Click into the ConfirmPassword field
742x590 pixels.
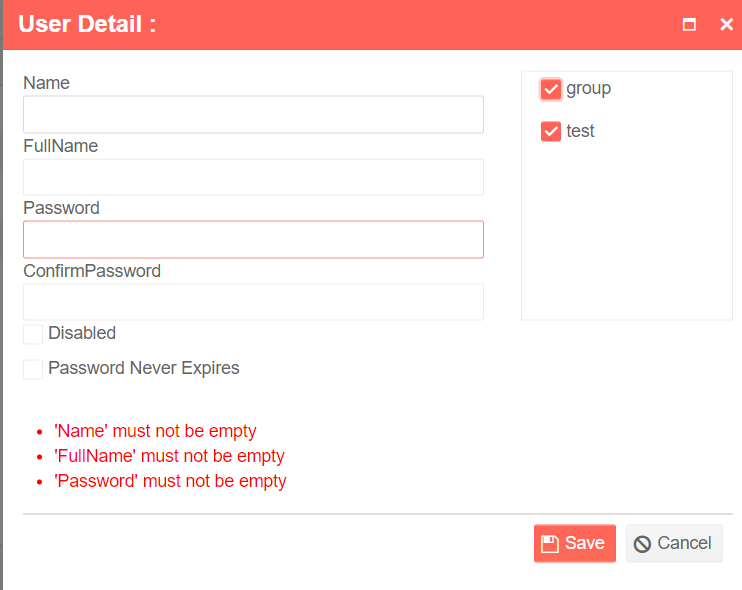[253, 302]
